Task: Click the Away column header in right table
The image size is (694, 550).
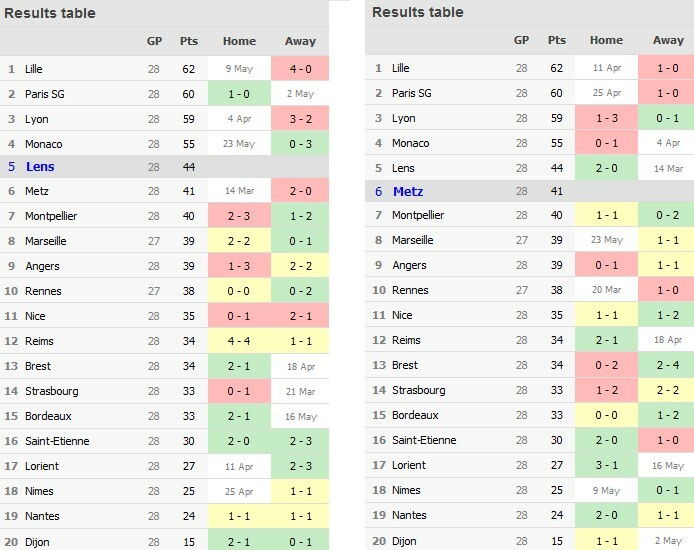Action: 668,40
